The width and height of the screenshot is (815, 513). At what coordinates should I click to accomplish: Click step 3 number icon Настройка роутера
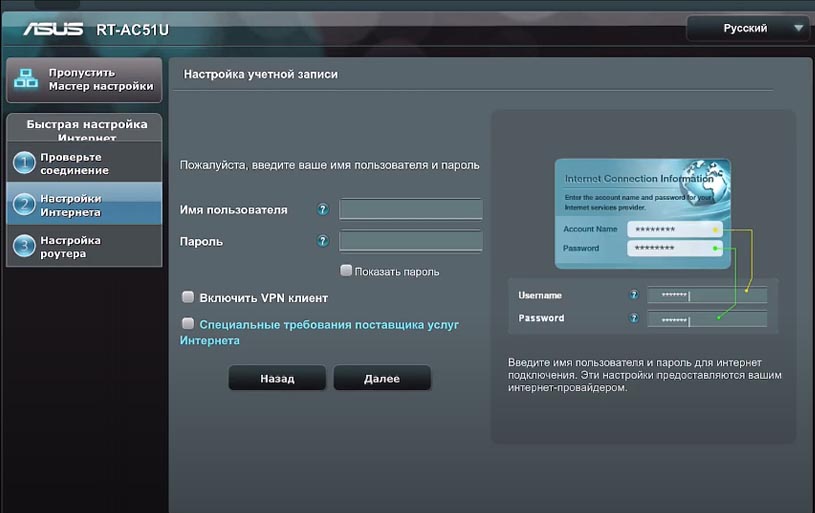tap(23, 246)
